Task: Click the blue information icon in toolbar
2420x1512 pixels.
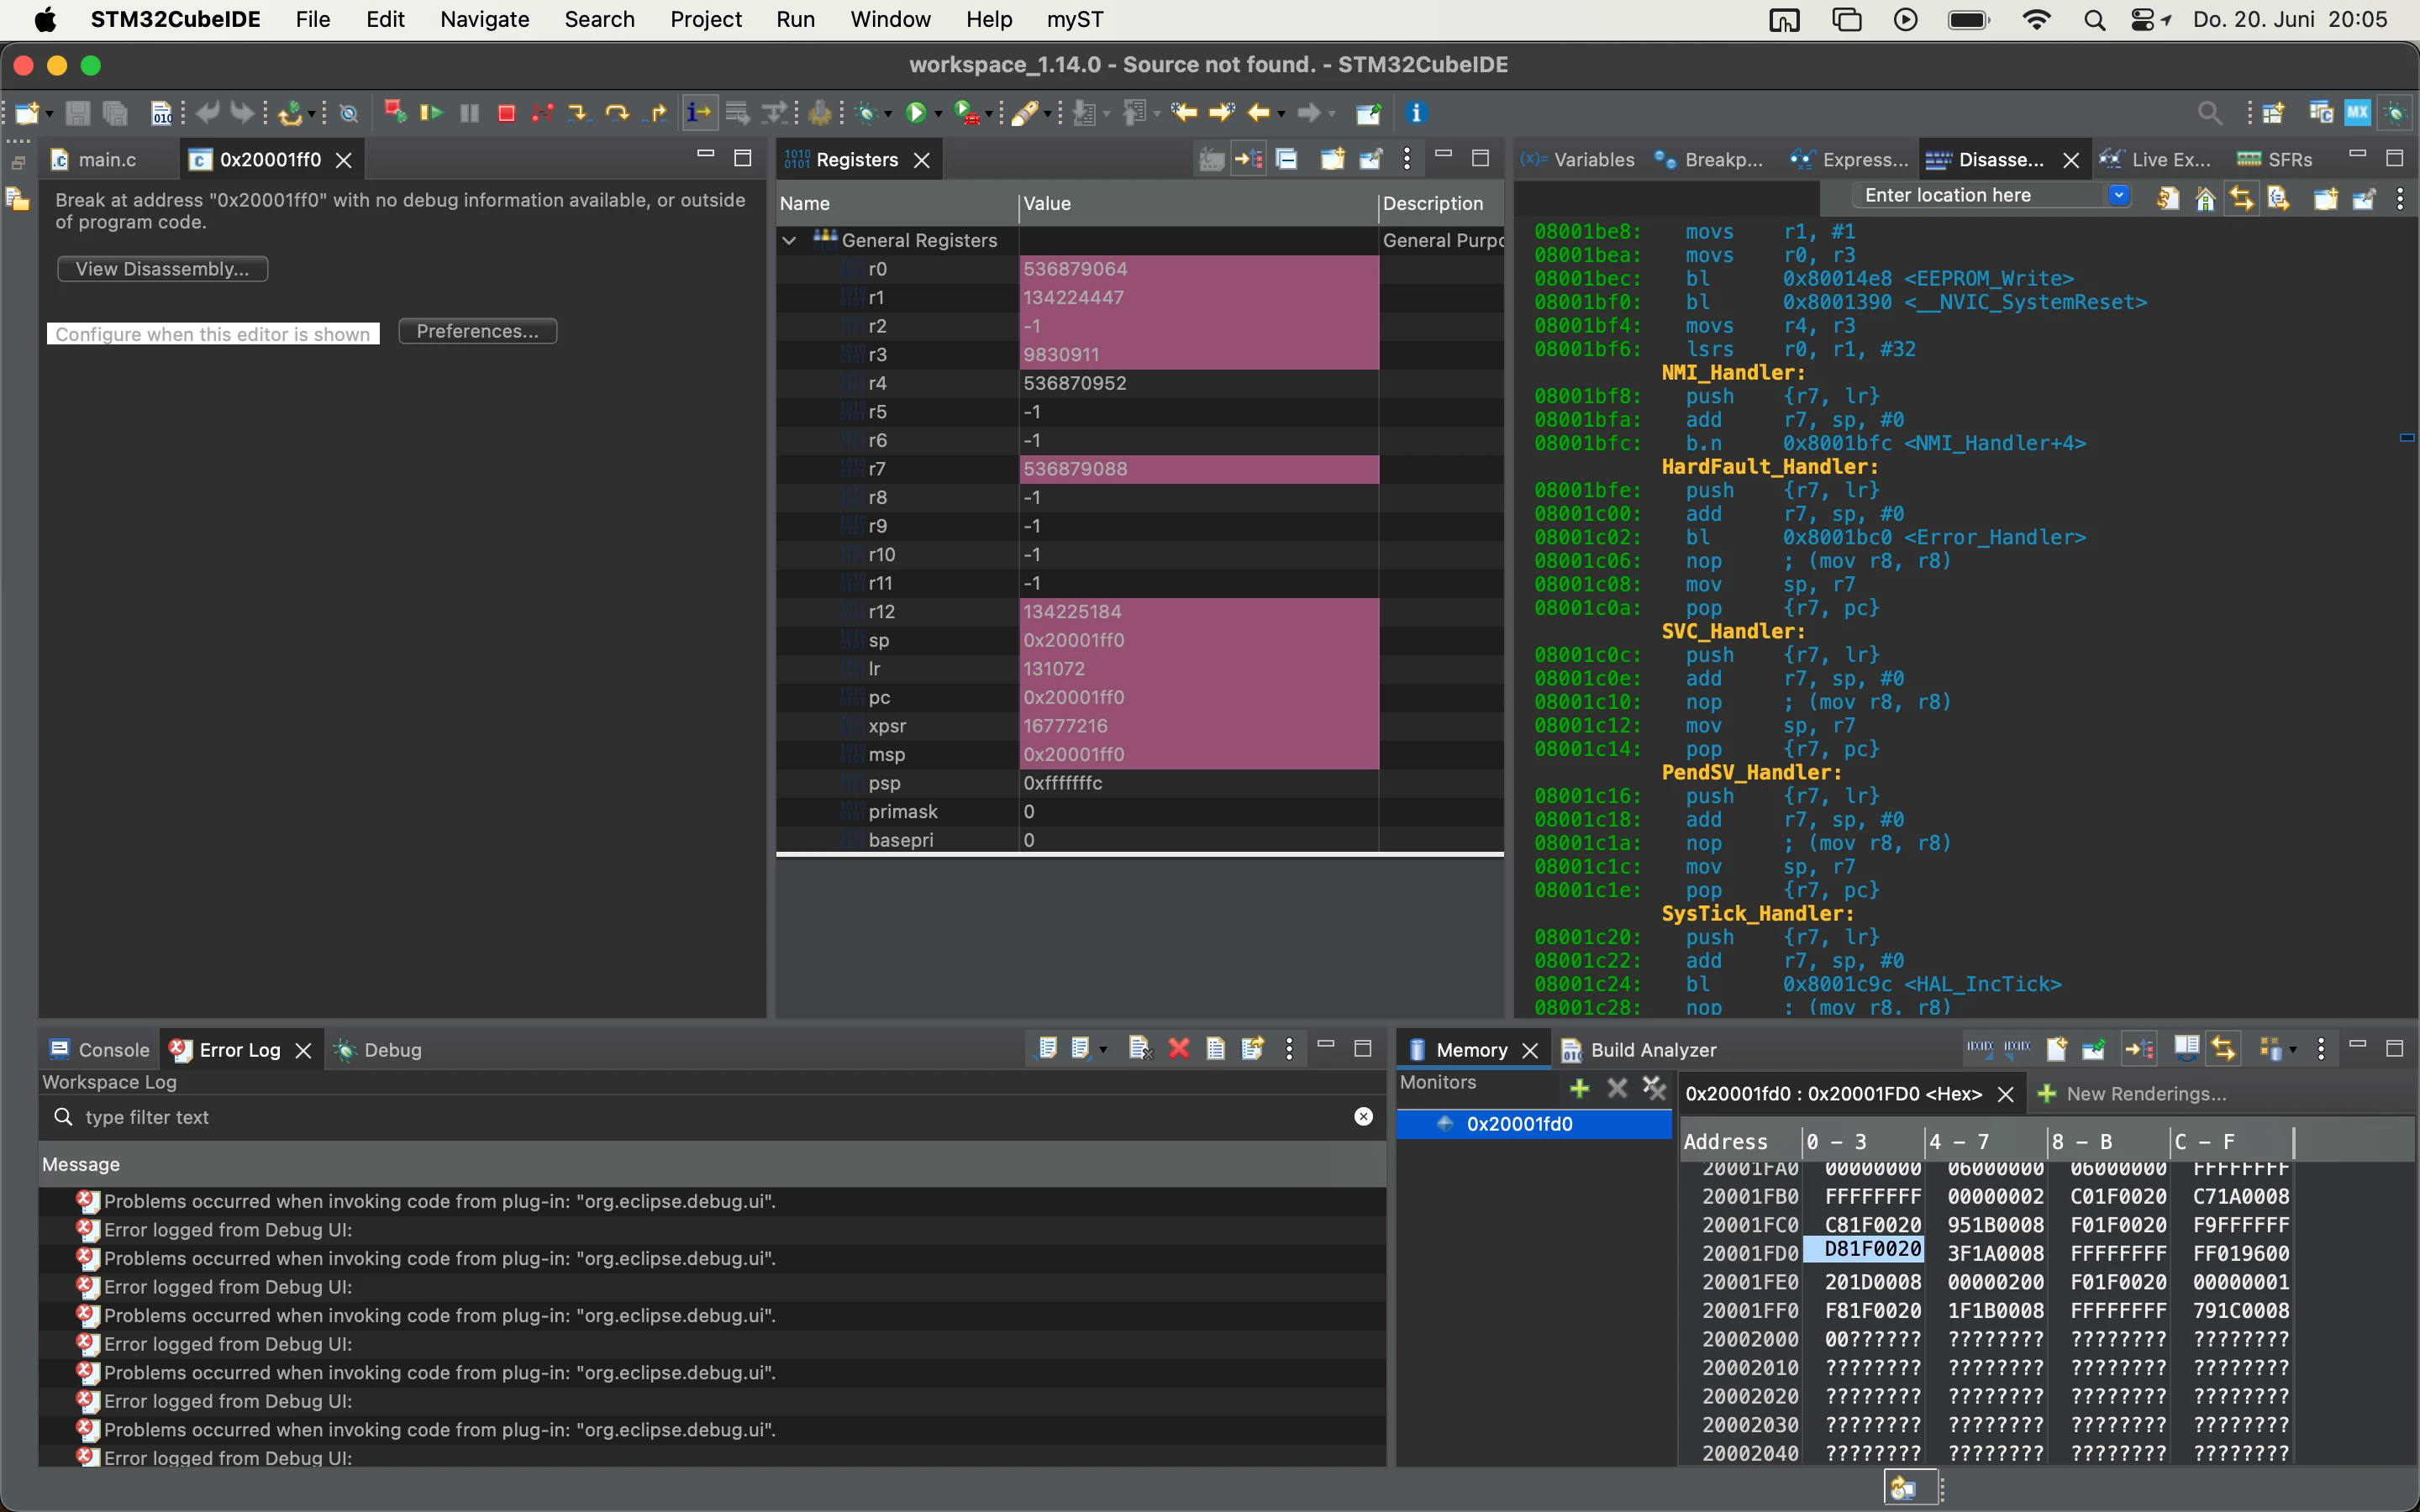Action: tap(1416, 113)
